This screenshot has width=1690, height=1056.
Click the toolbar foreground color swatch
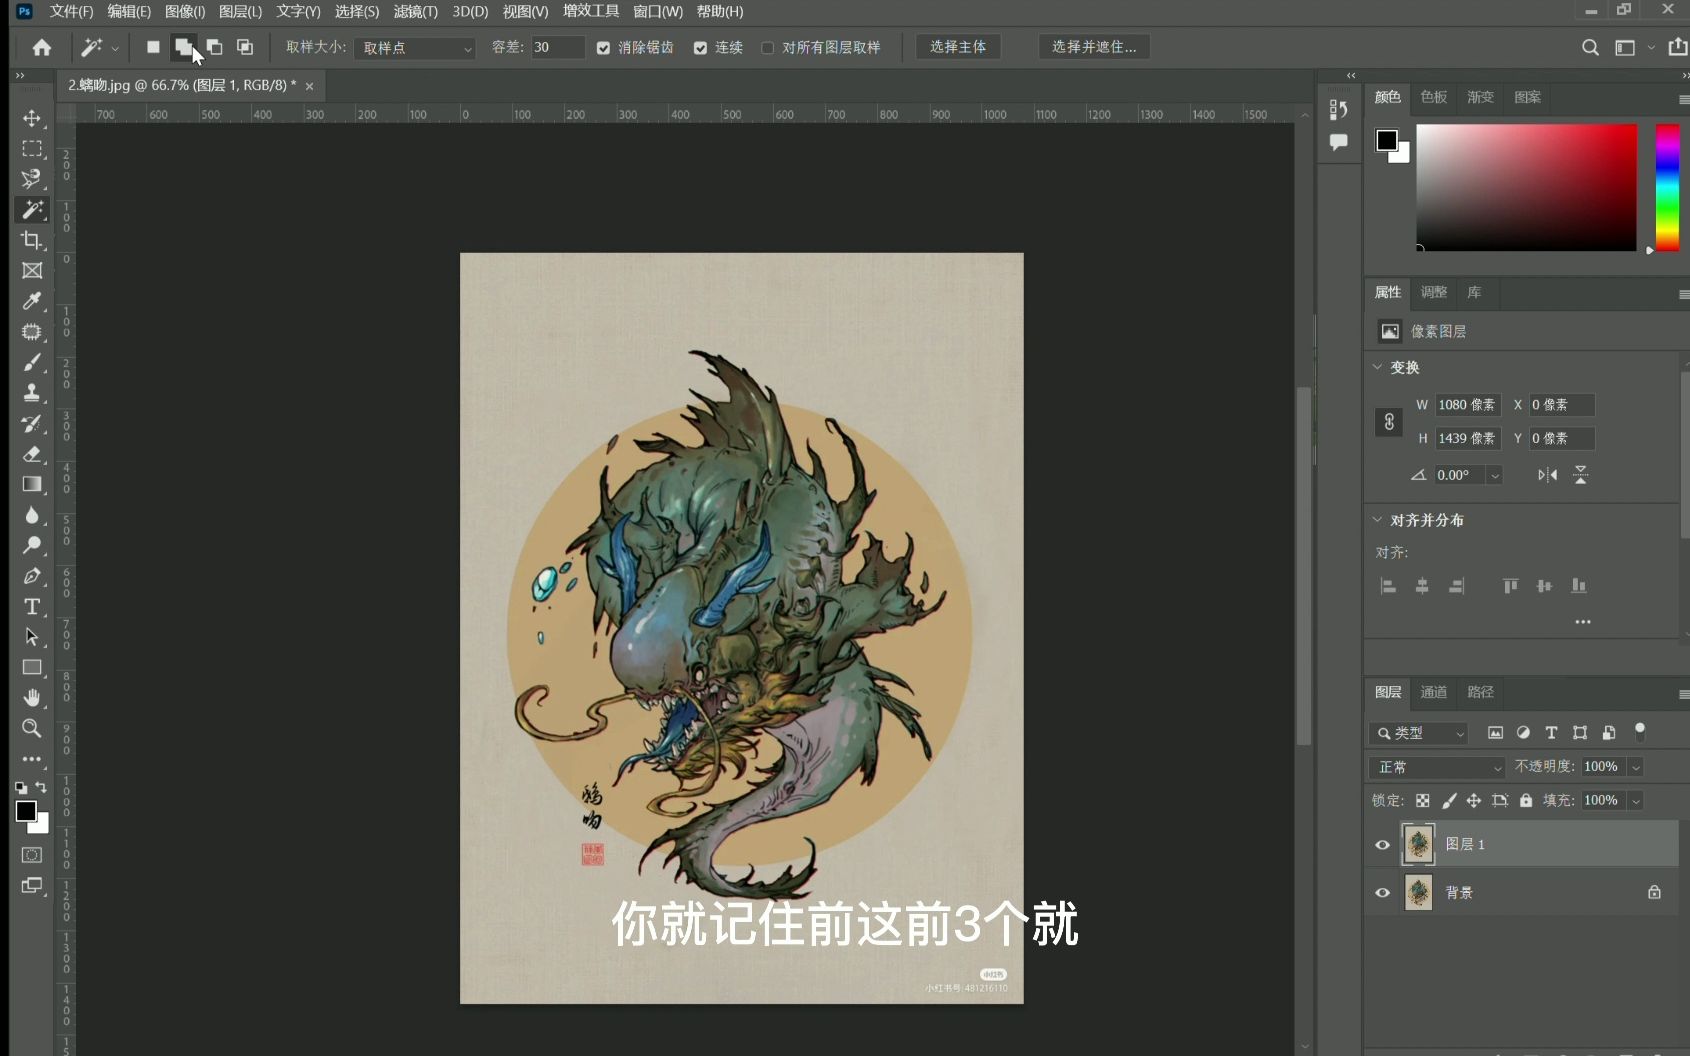(26, 811)
